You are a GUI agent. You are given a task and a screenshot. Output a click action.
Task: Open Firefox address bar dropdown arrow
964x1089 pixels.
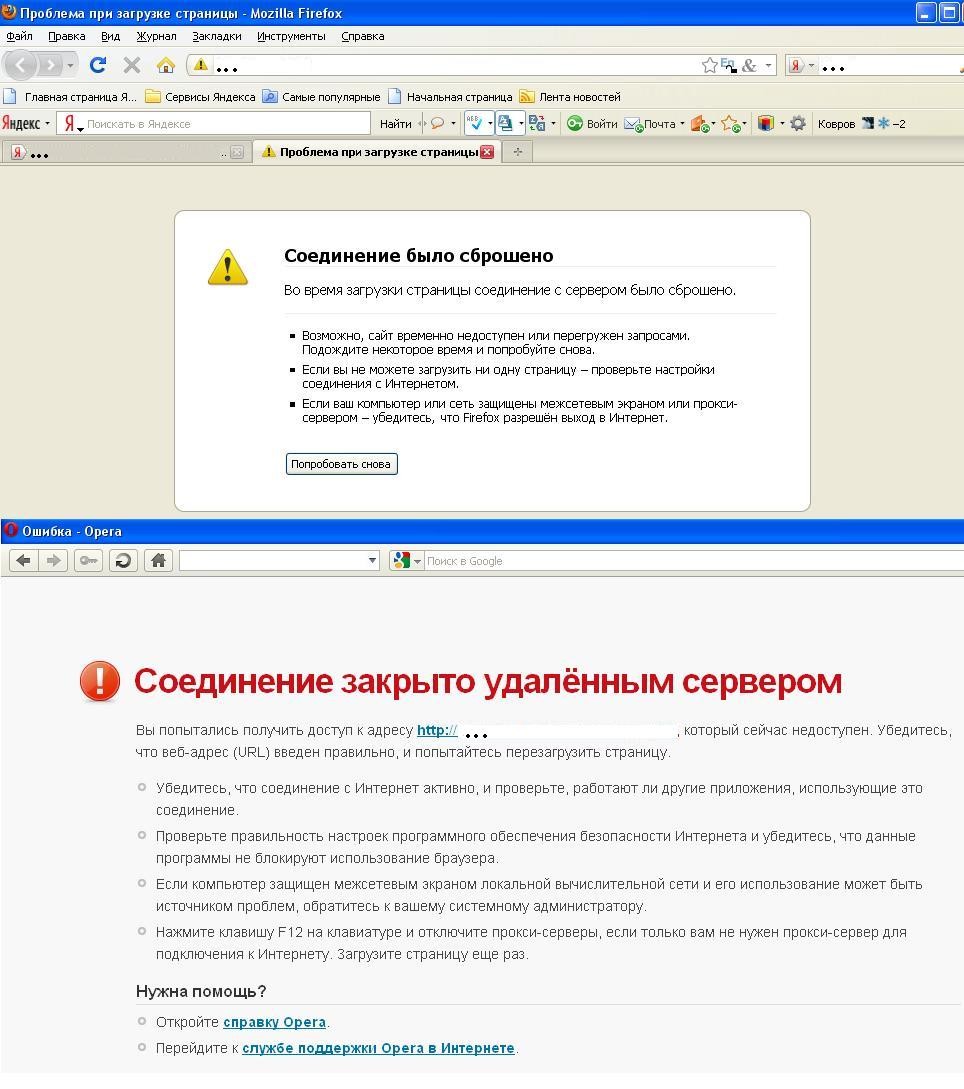click(x=768, y=65)
